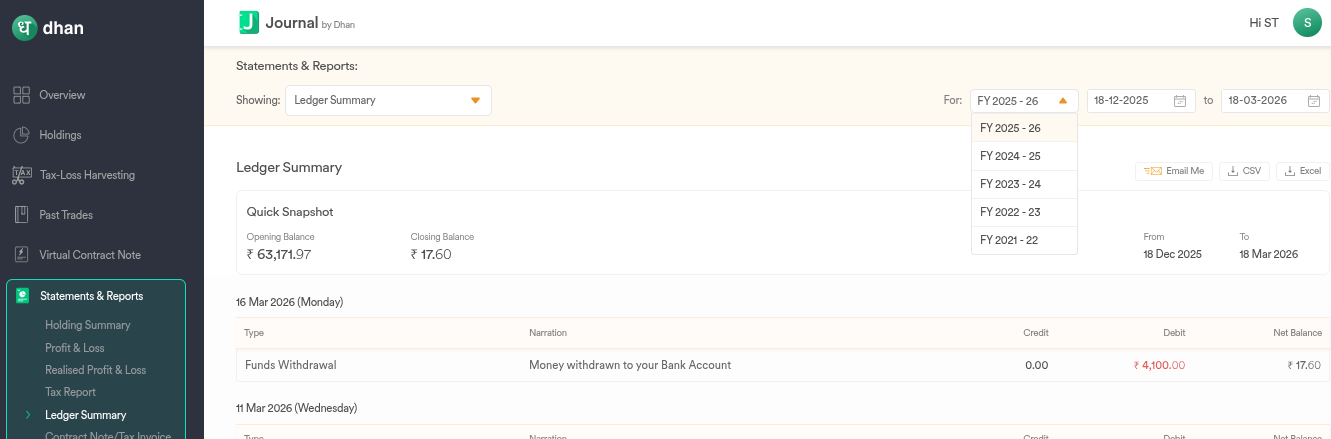Export ledger to Excel

tap(1302, 171)
